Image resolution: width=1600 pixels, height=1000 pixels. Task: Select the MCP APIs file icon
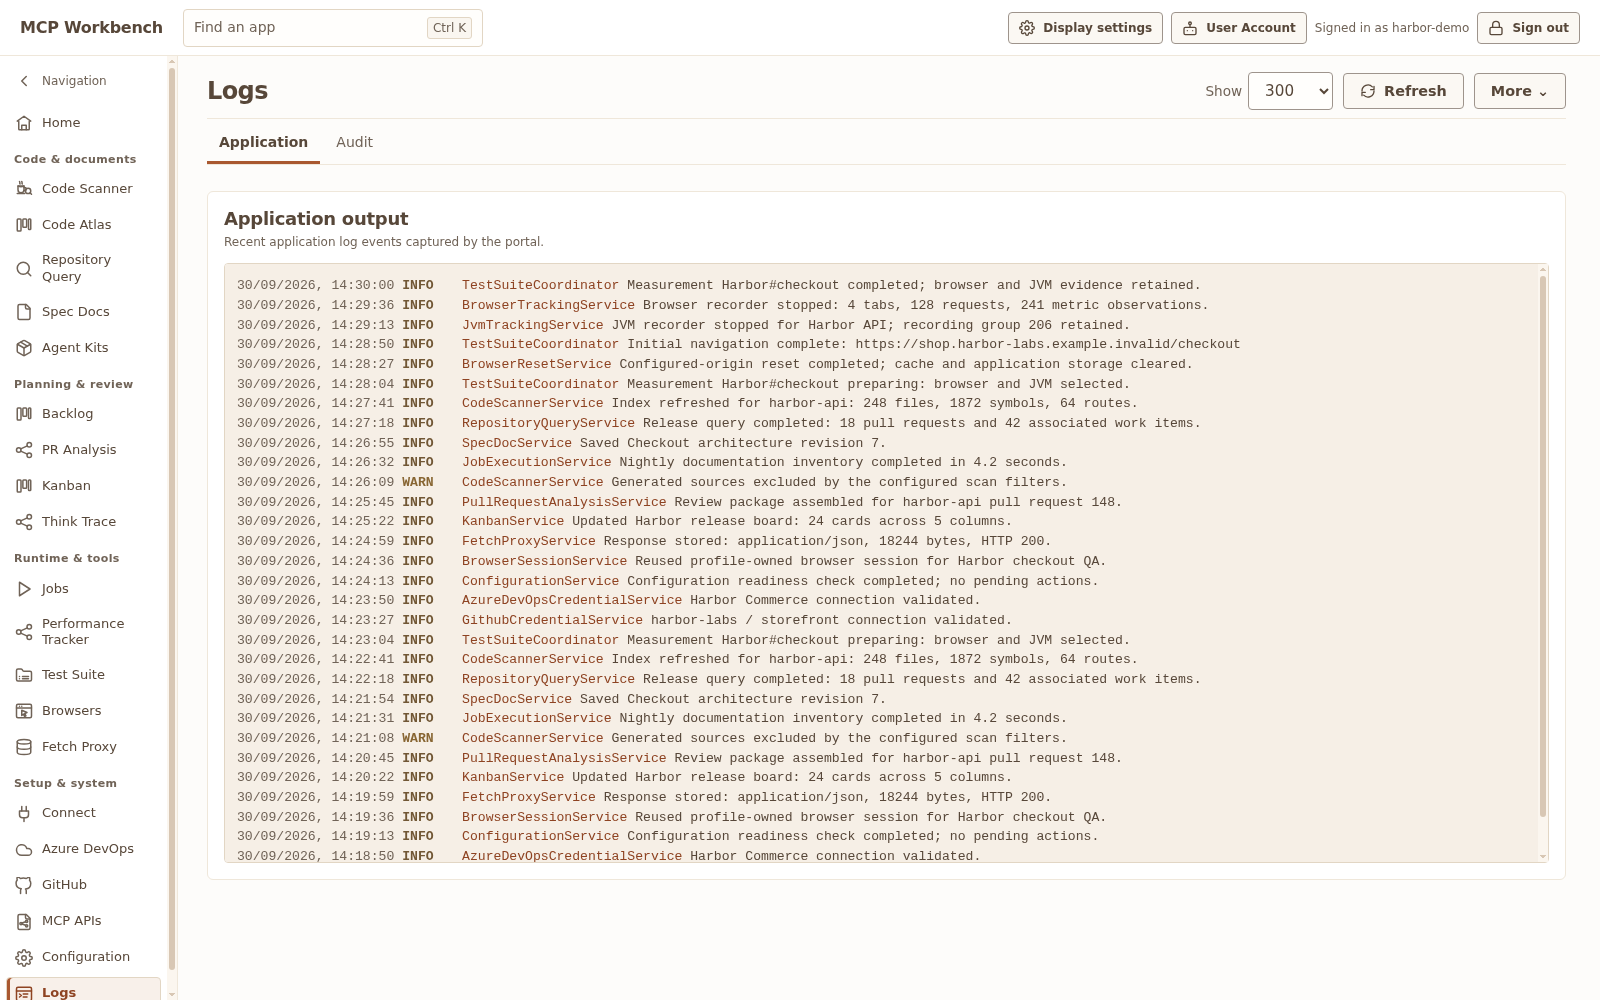pos(24,921)
